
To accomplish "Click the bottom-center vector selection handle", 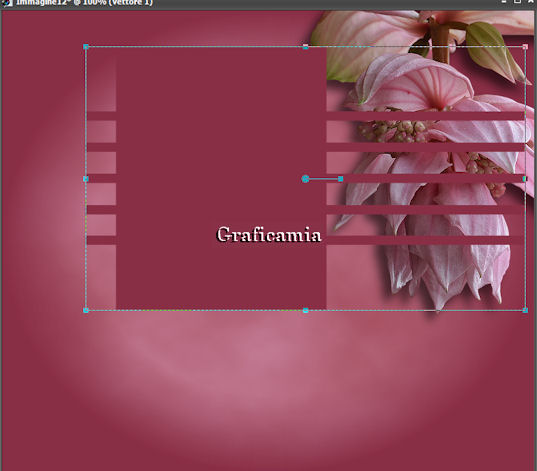I will coord(305,310).
